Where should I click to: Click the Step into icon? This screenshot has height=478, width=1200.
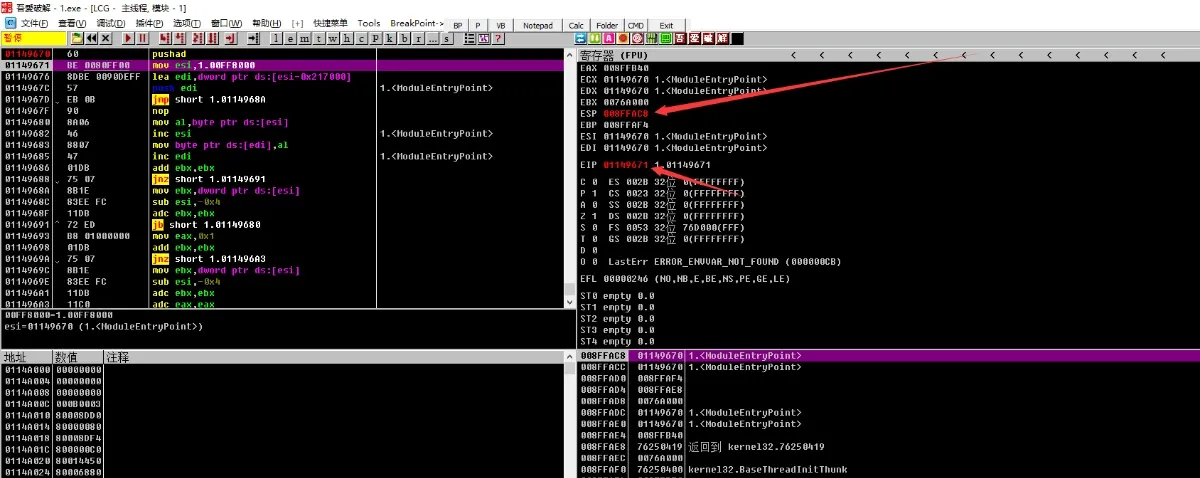click(x=164, y=38)
